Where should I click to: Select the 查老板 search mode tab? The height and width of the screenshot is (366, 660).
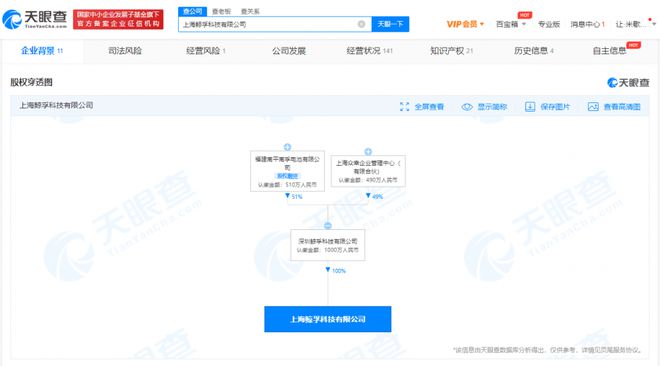[x=221, y=11]
